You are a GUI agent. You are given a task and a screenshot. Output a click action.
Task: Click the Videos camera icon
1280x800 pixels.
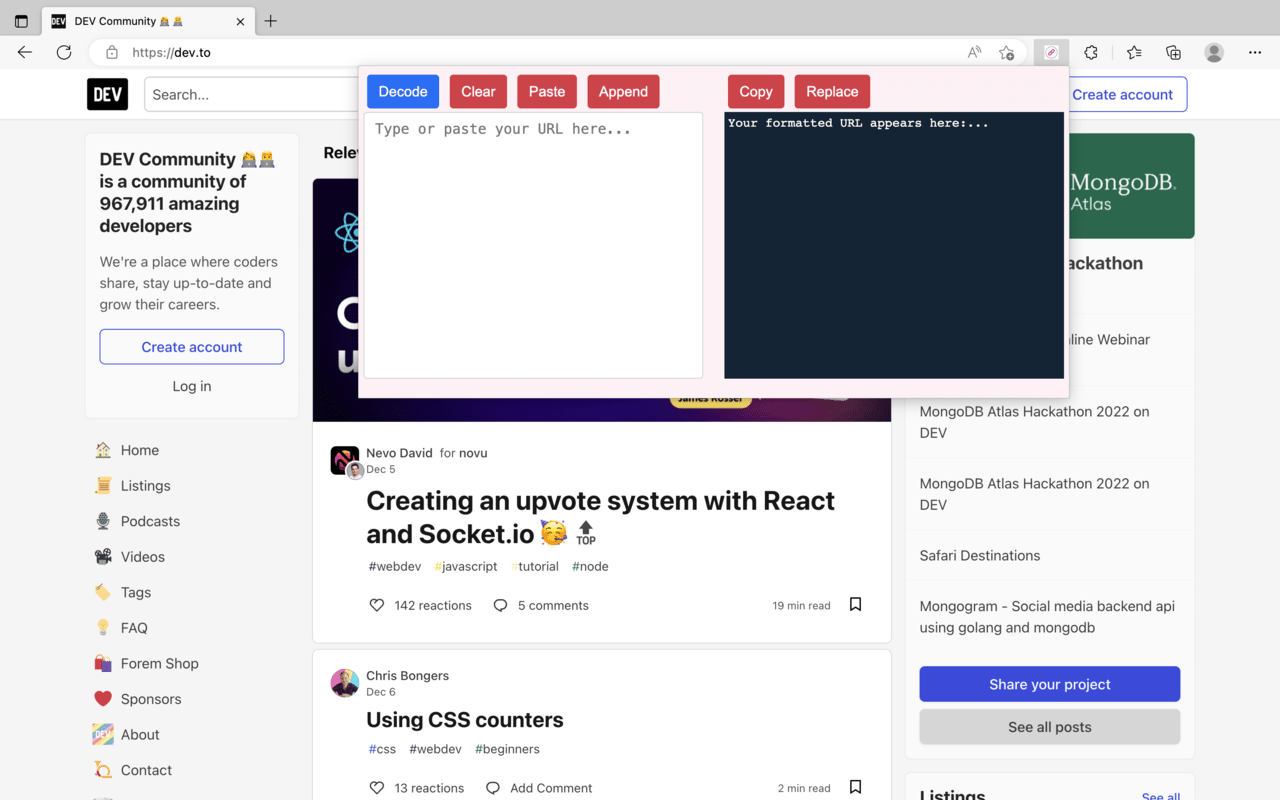coord(103,556)
